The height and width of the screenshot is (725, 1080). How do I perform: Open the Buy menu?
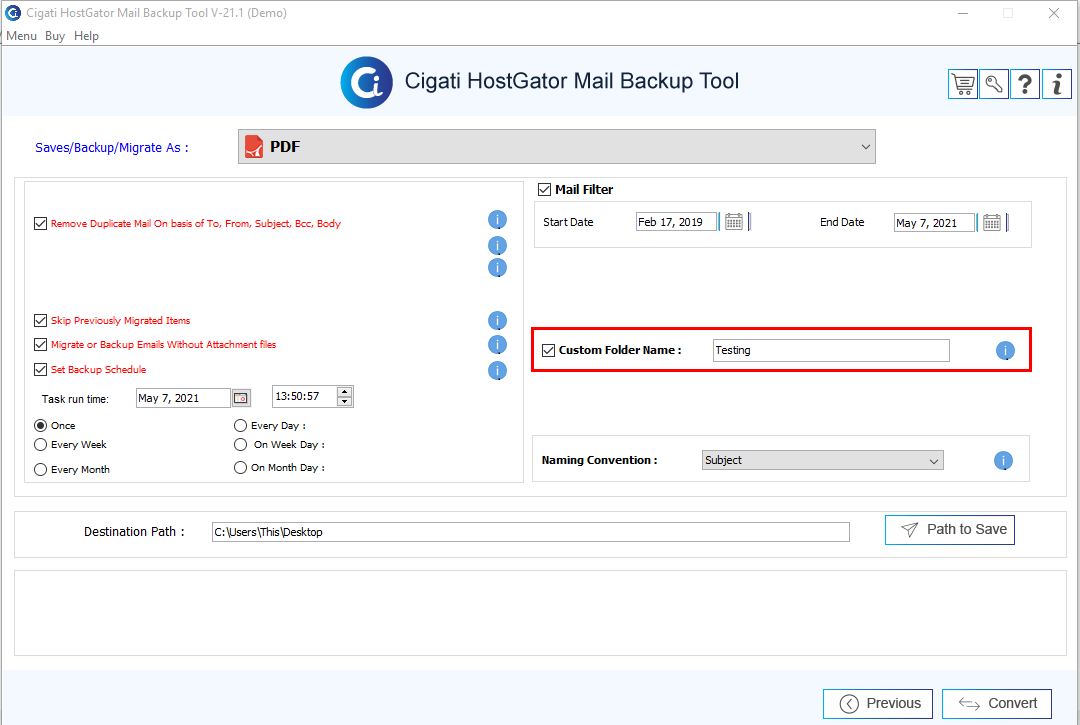click(55, 36)
